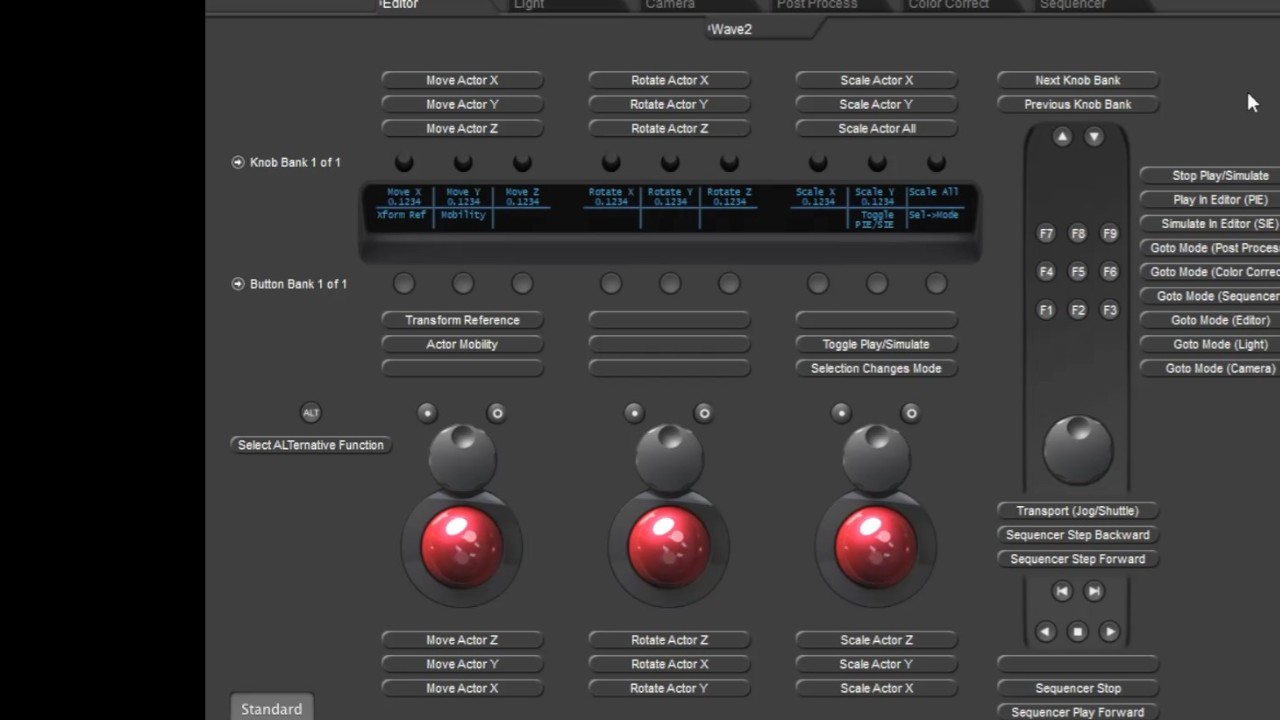
Task: Click the skip-to-start transport icon
Action: 1062,592
